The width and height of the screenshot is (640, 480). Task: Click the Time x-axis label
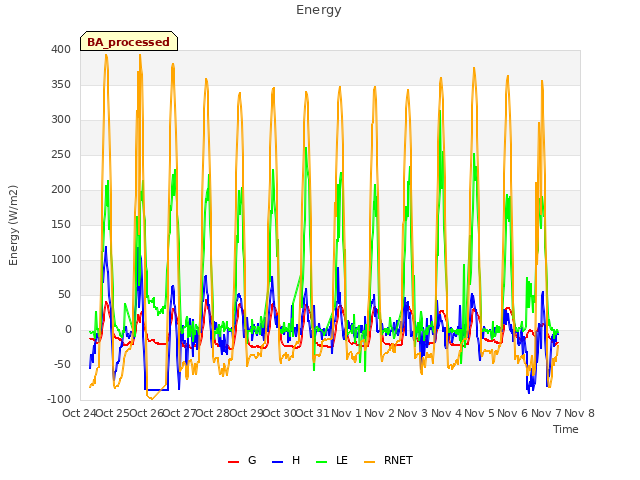click(566, 429)
